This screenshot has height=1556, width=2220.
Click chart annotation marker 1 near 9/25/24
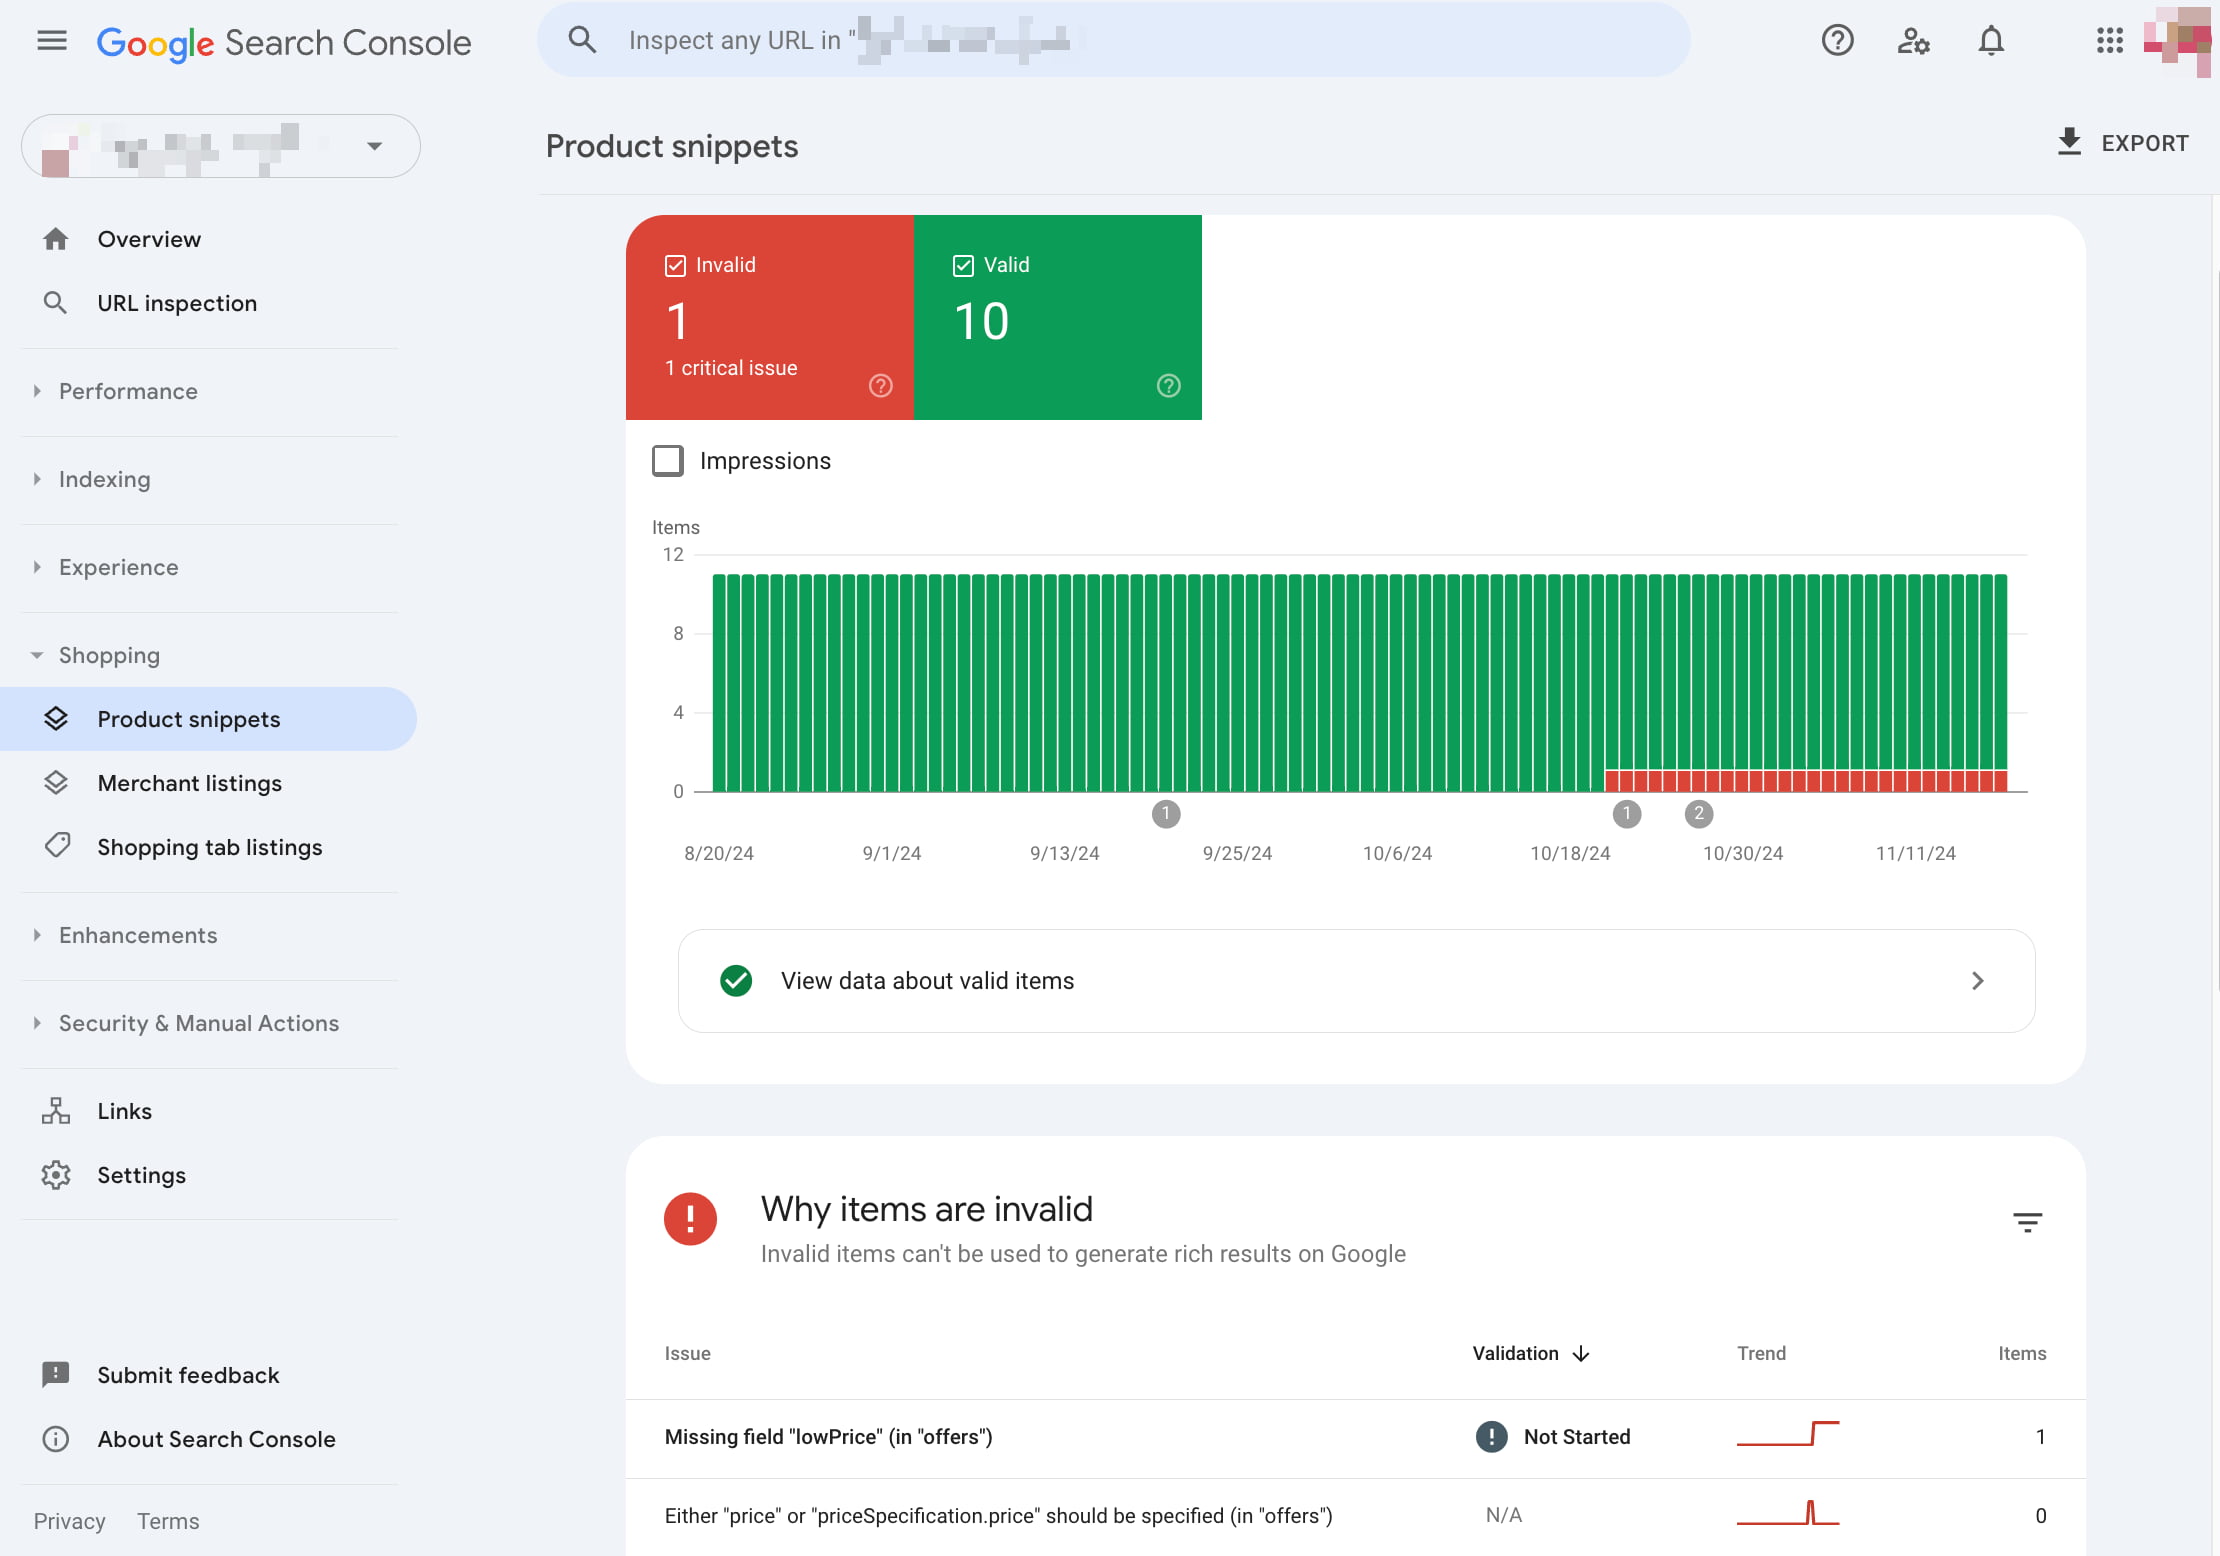(x=1166, y=814)
